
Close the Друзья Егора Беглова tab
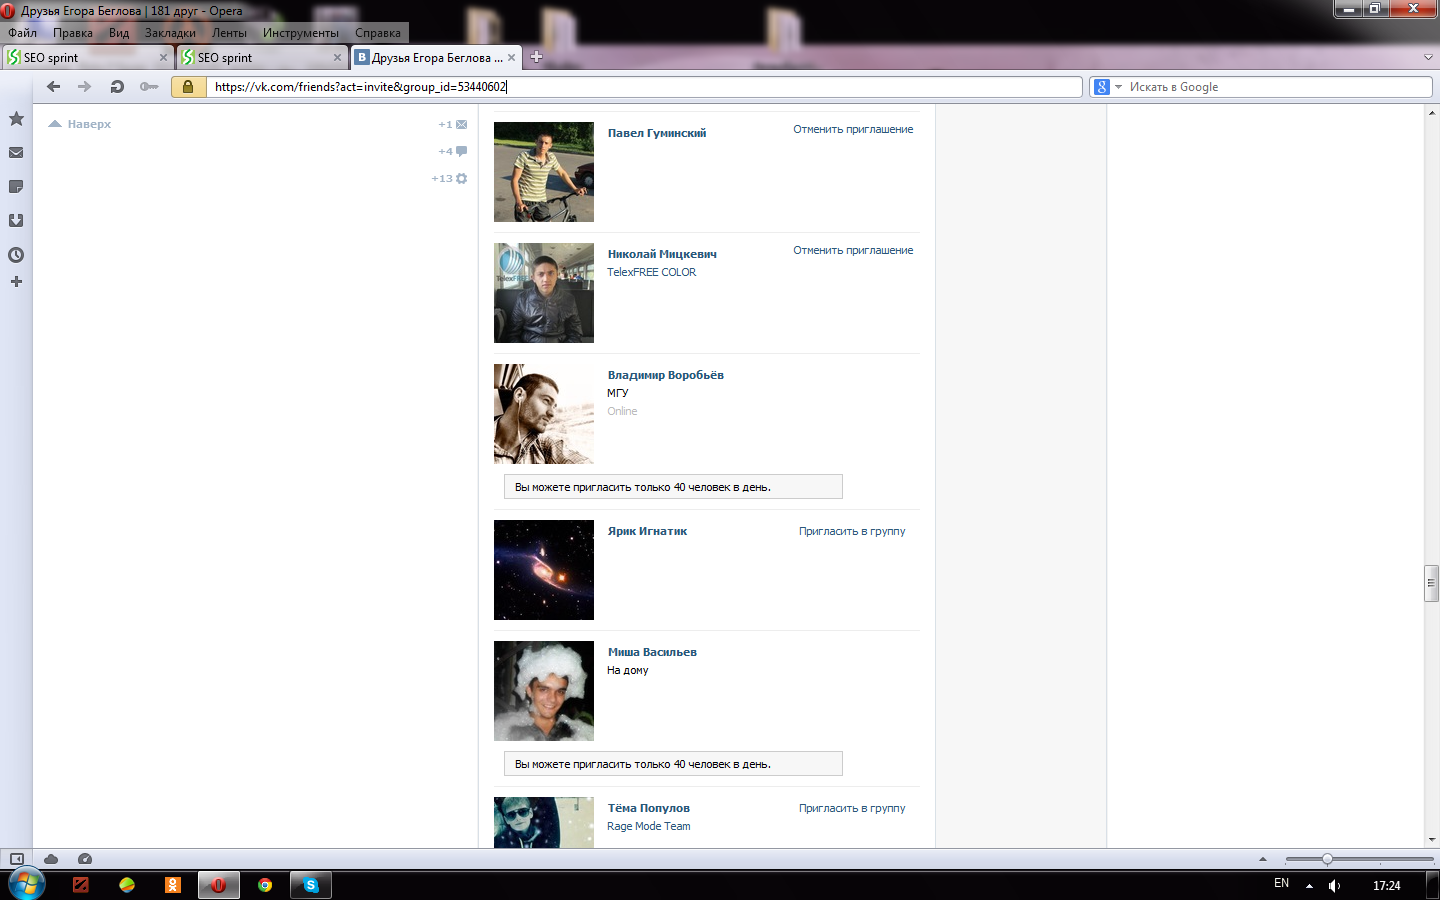coord(512,58)
